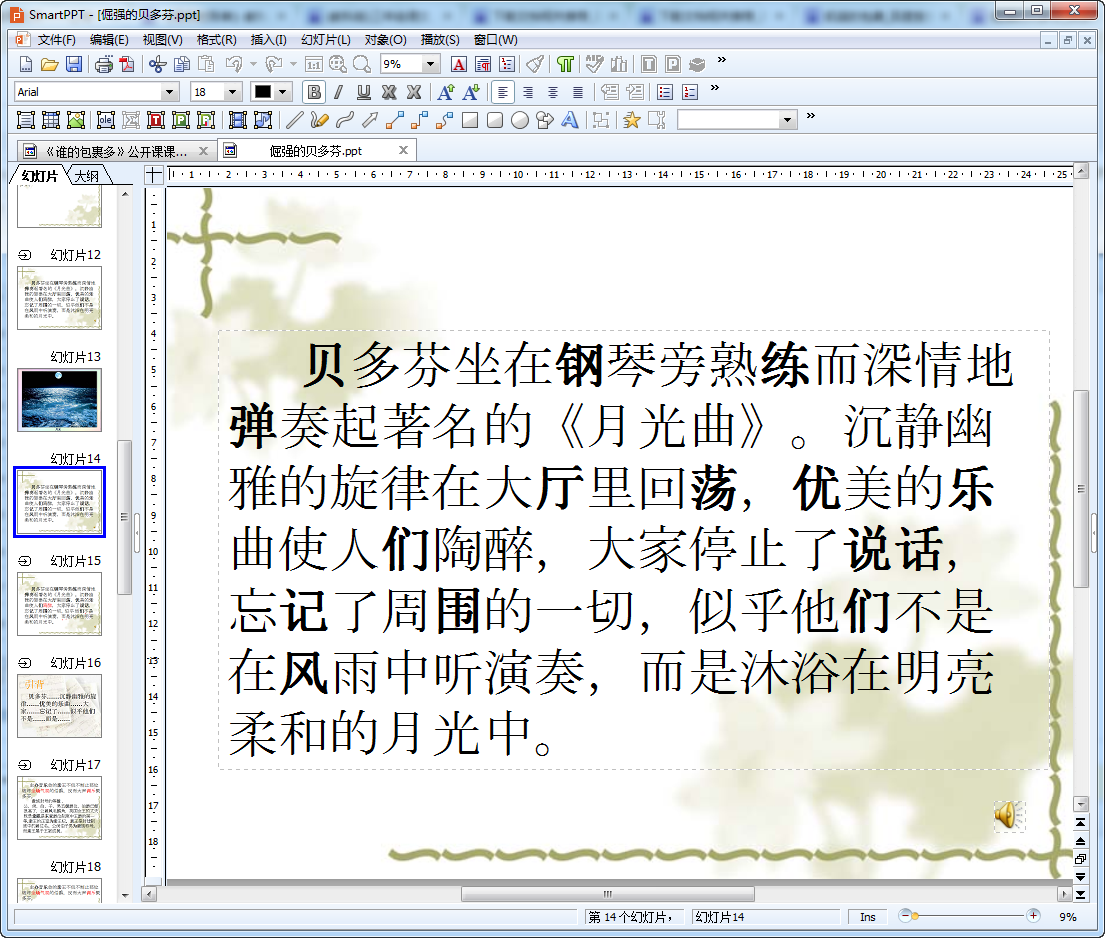Draw an ellipse shape

click(x=519, y=121)
